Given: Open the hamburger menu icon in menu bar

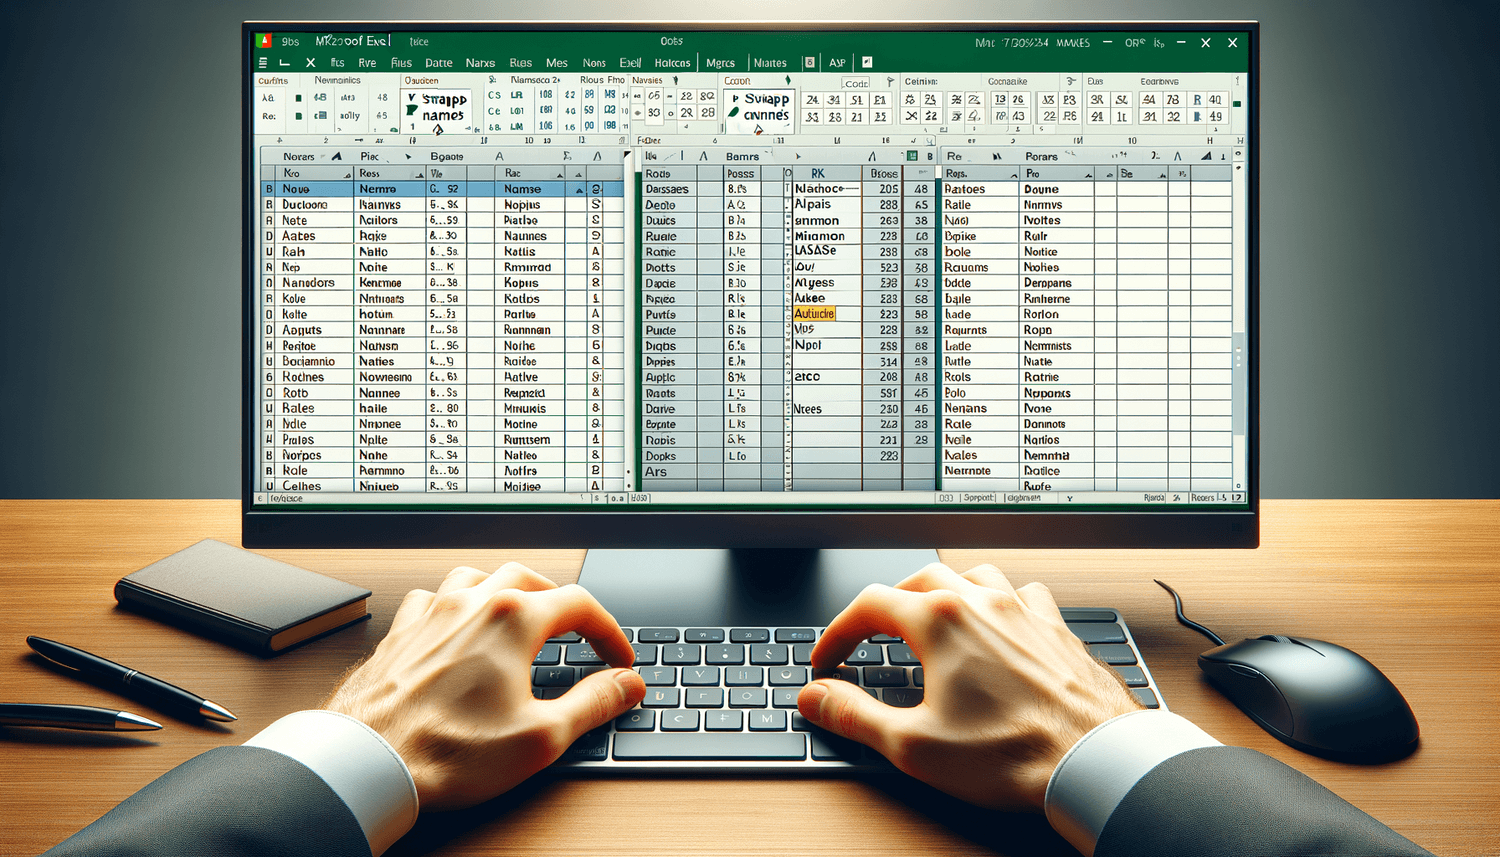Looking at the screenshot, I should tap(263, 62).
